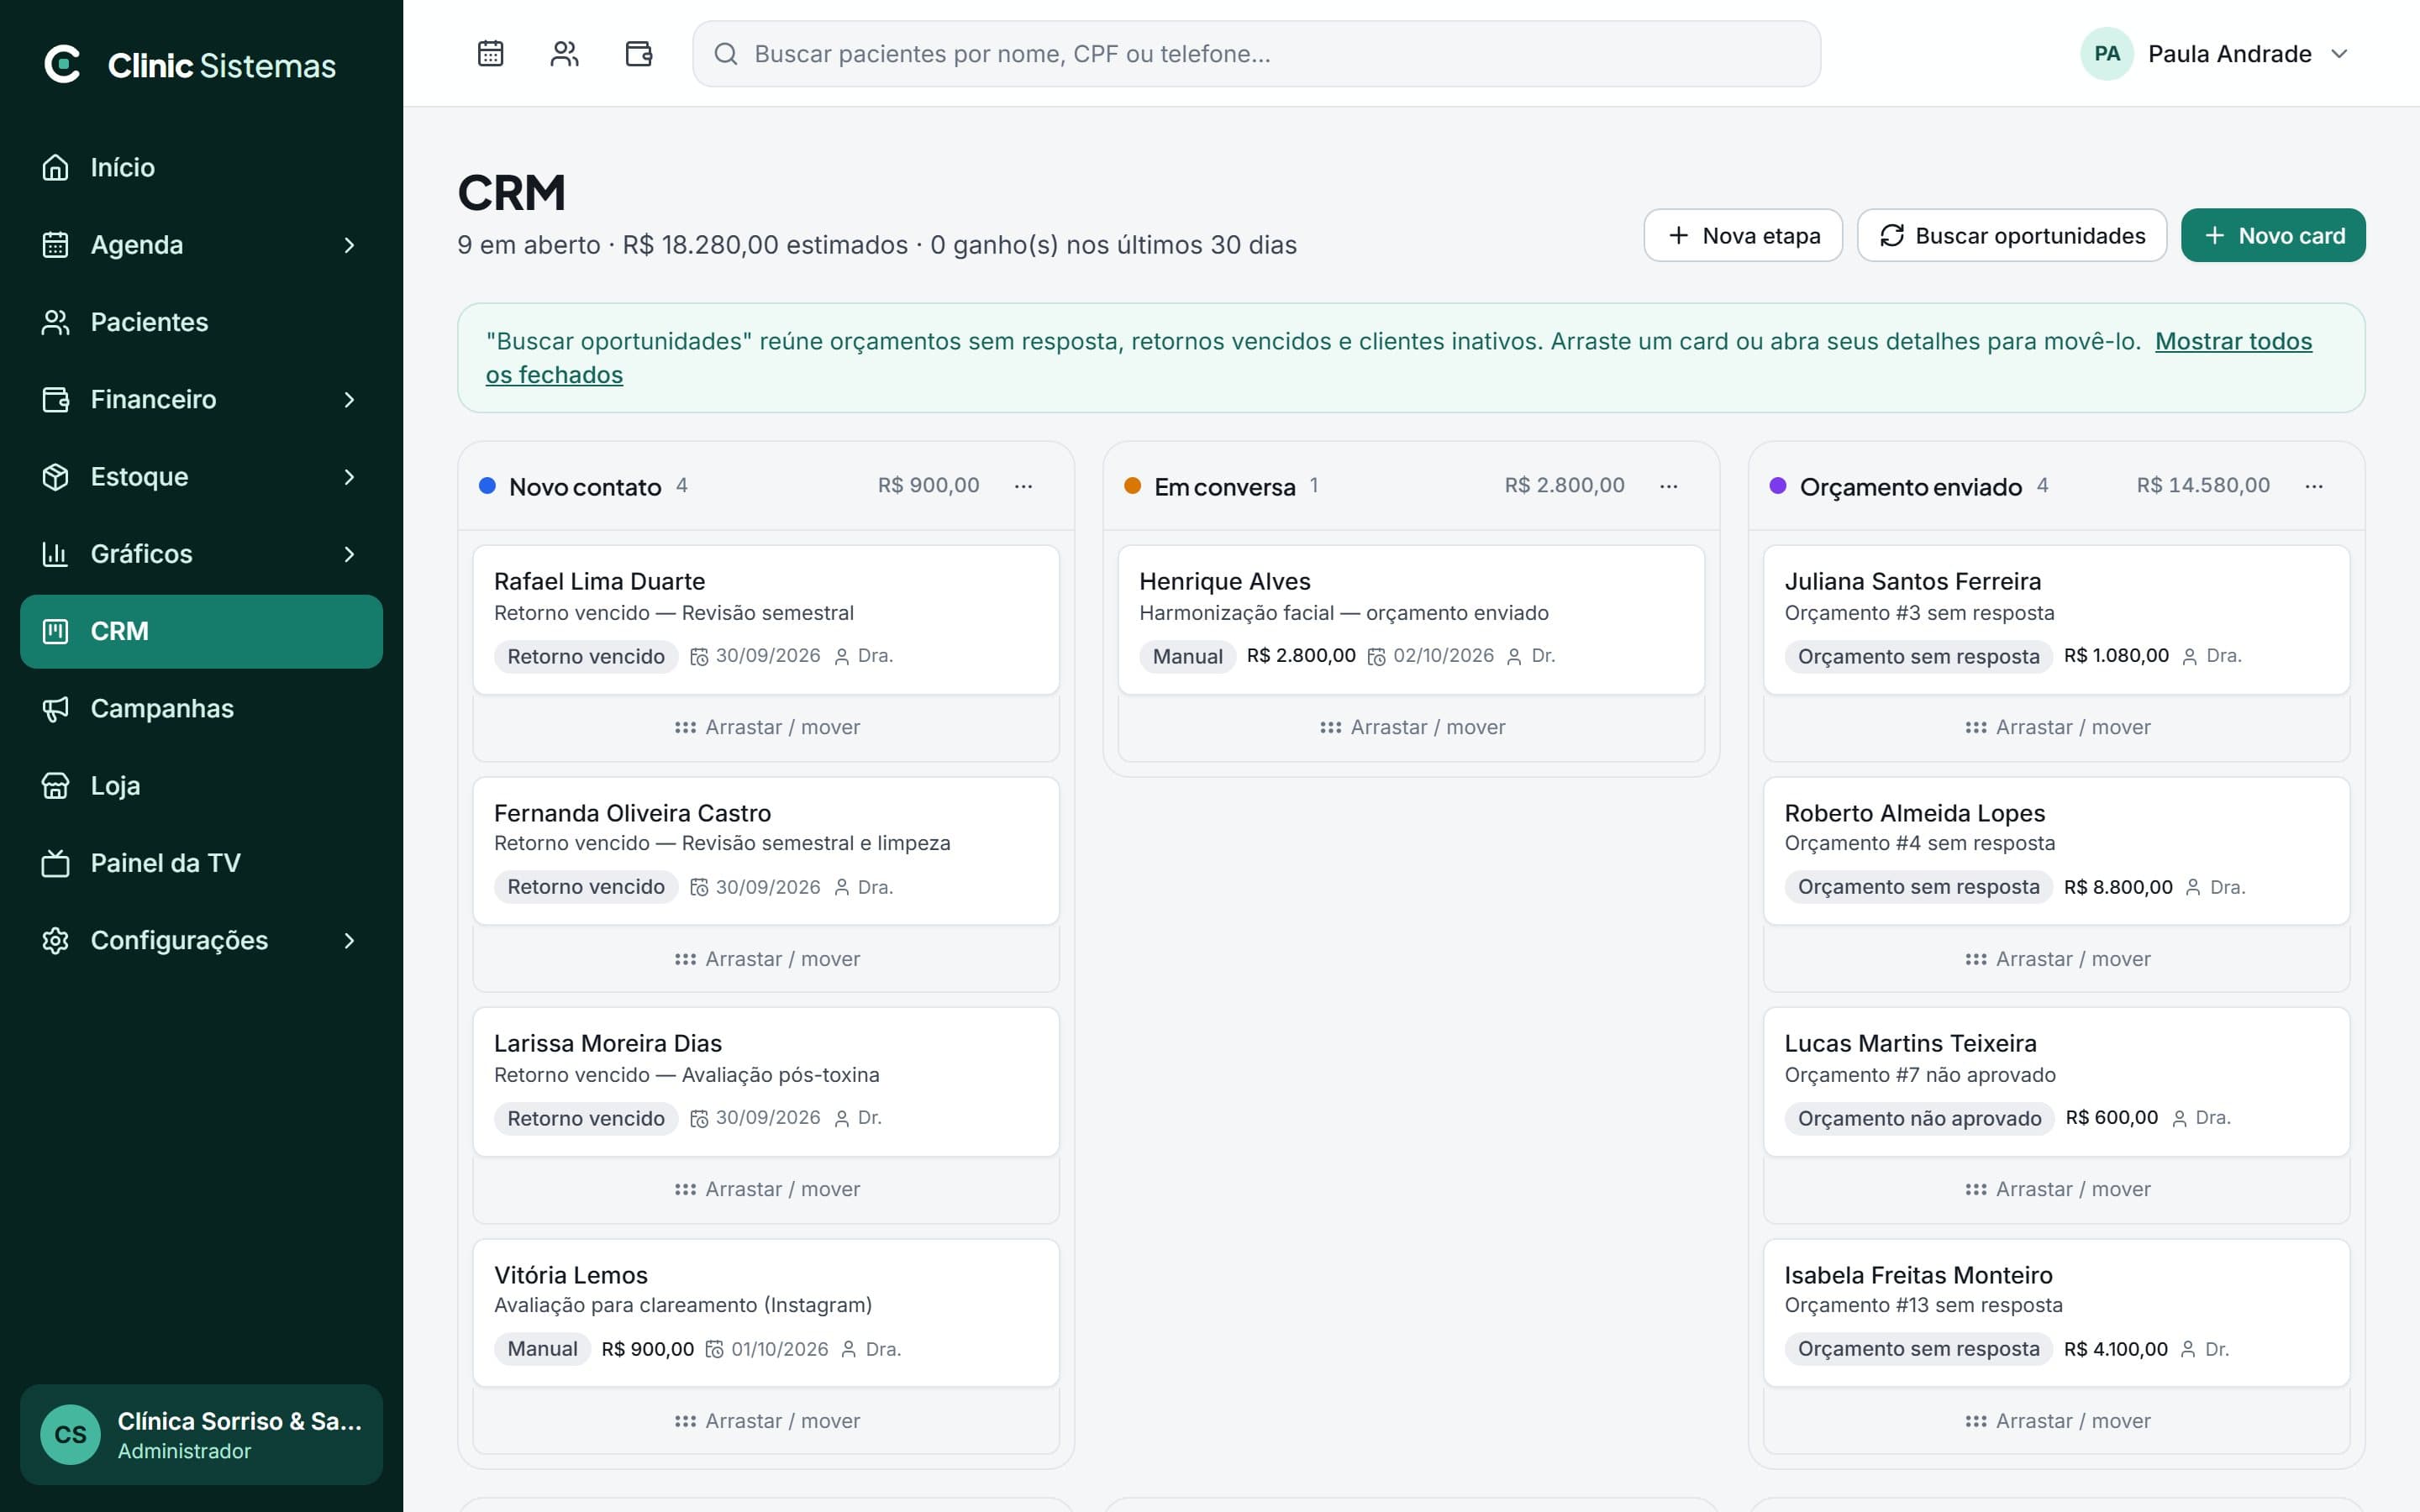Click blue dot of Novo contato column

pos(487,486)
